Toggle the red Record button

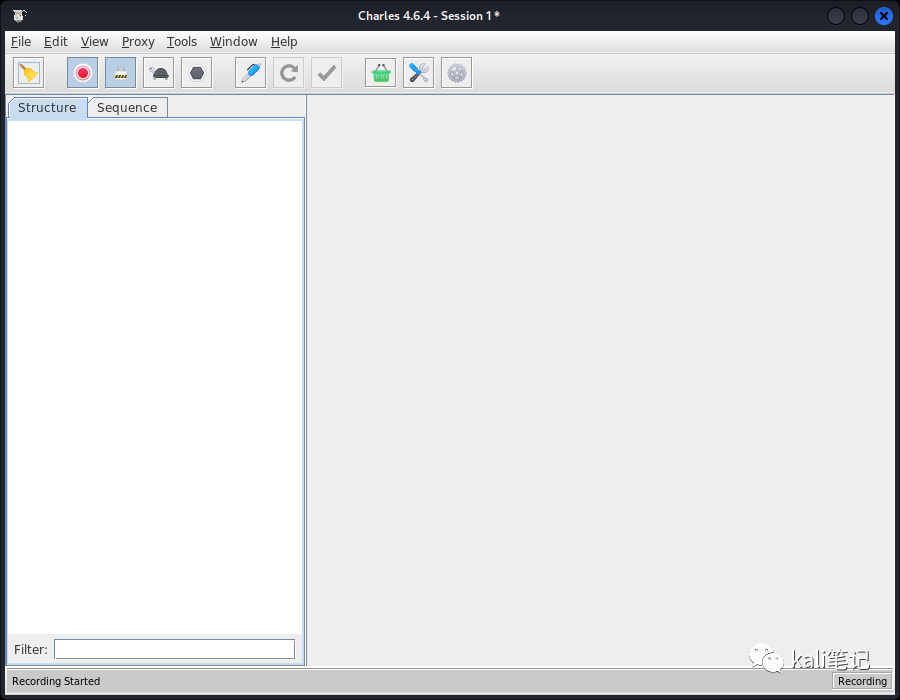click(83, 73)
